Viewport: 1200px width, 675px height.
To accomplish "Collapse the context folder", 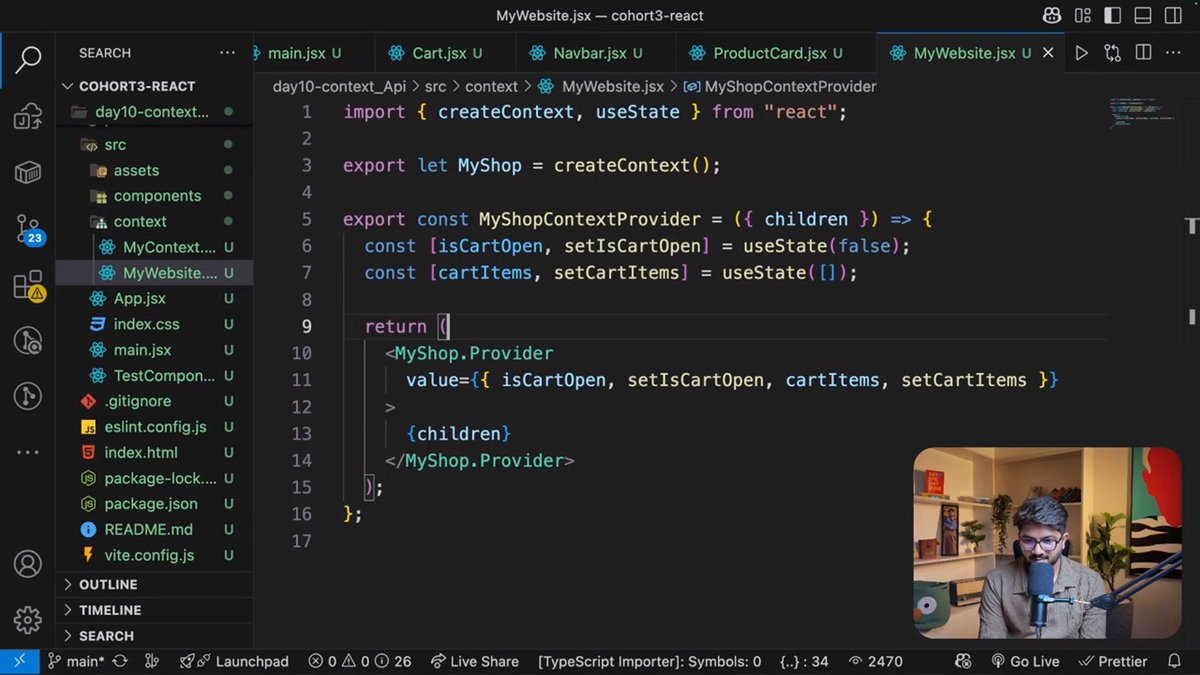I will tap(154, 222).
